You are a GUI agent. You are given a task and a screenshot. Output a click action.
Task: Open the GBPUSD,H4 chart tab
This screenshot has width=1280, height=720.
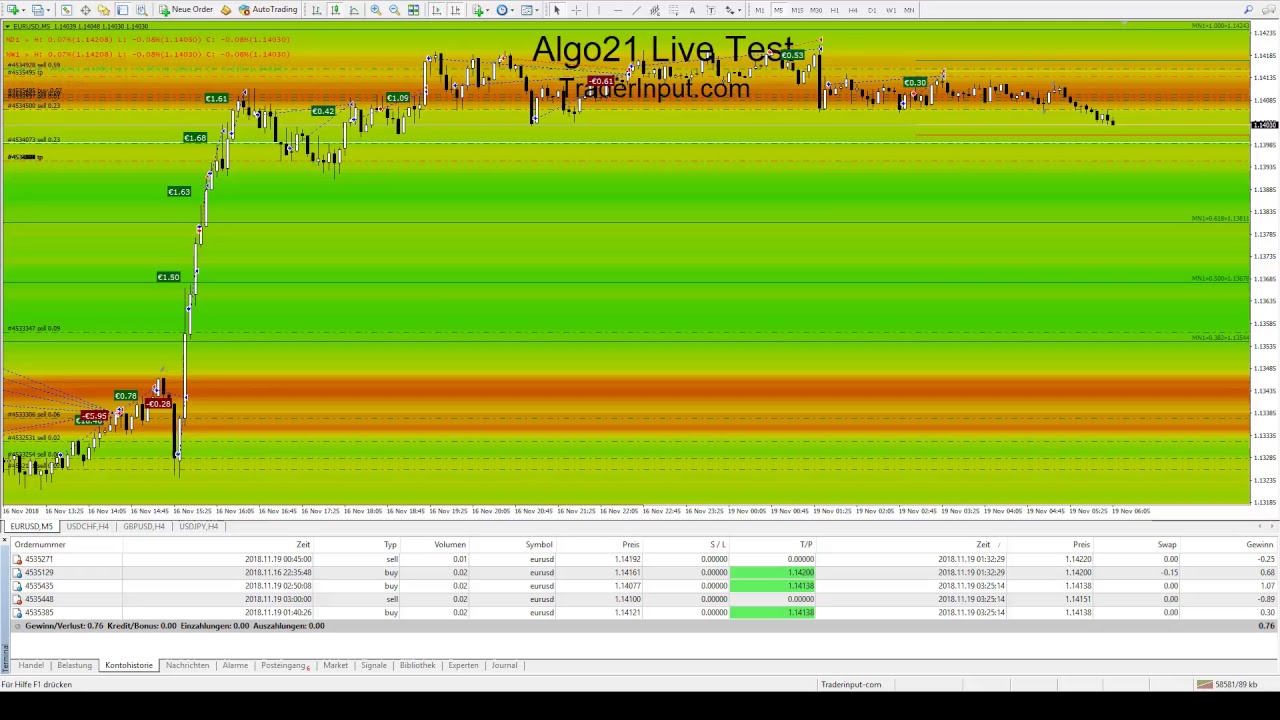(x=143, y=526)
